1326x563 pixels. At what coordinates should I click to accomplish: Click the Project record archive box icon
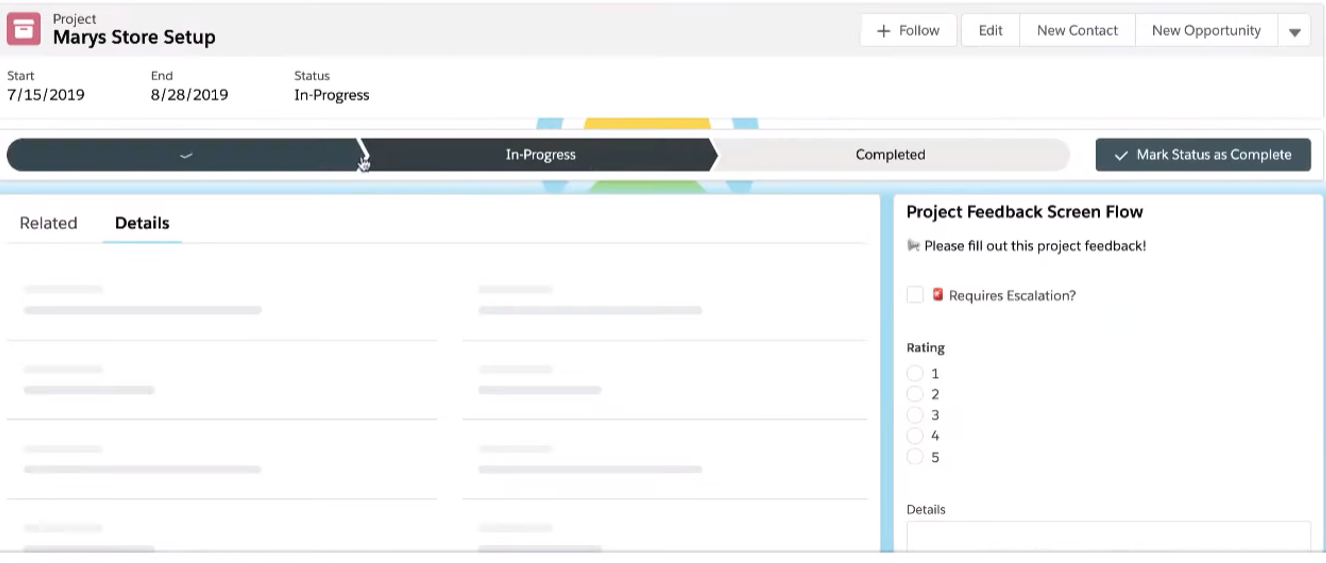point(24,30)
